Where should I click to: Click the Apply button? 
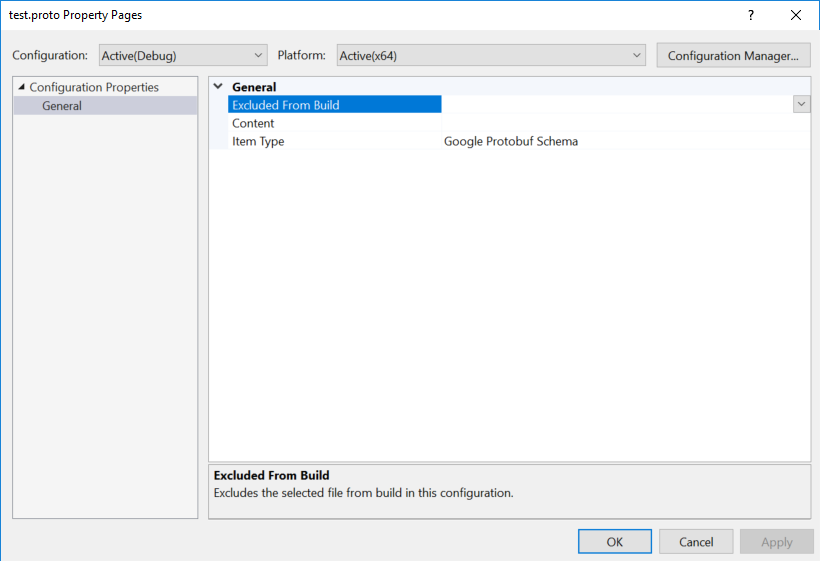pyautogui.click(x=777, y=542)
